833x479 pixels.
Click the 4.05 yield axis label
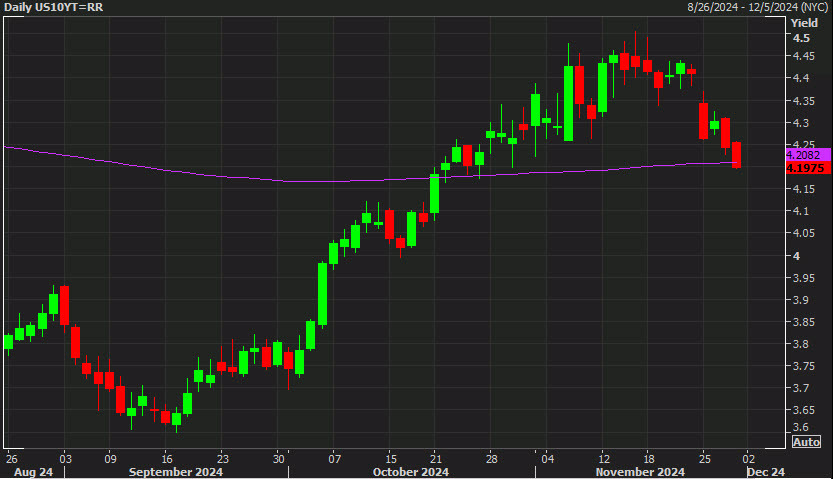click(x=804, y=233)
